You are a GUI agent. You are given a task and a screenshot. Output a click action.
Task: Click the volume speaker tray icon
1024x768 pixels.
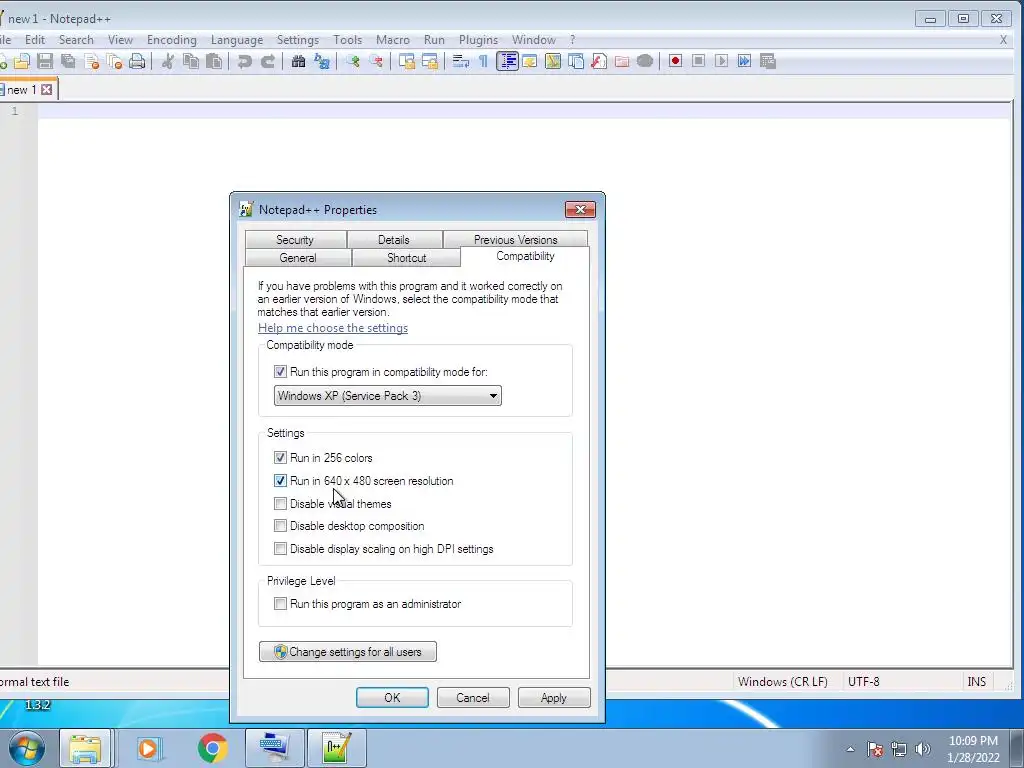tap(923, 749)
